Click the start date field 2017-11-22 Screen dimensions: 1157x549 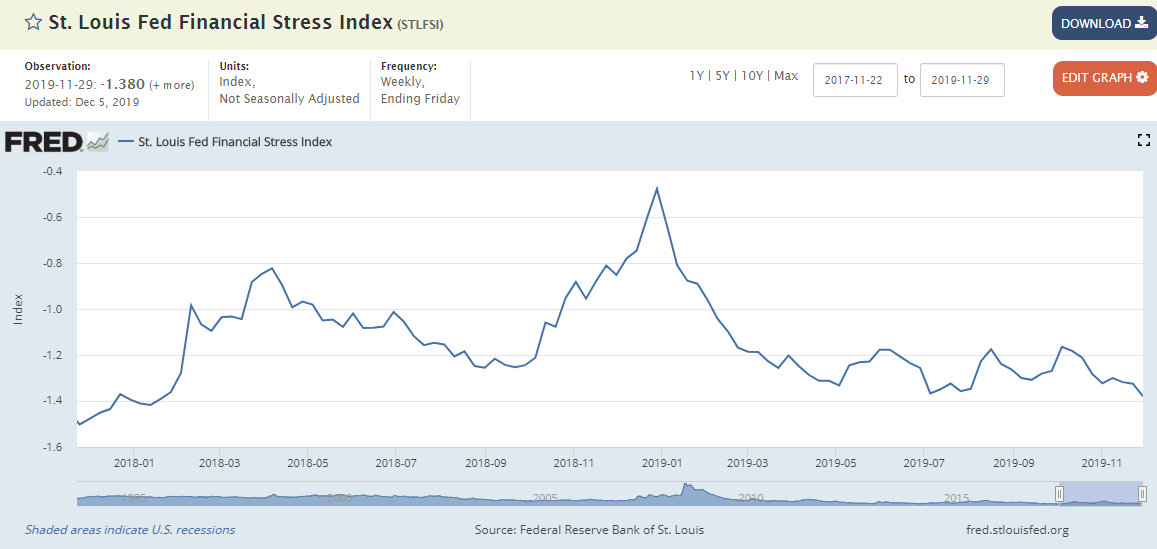point(855,80)
